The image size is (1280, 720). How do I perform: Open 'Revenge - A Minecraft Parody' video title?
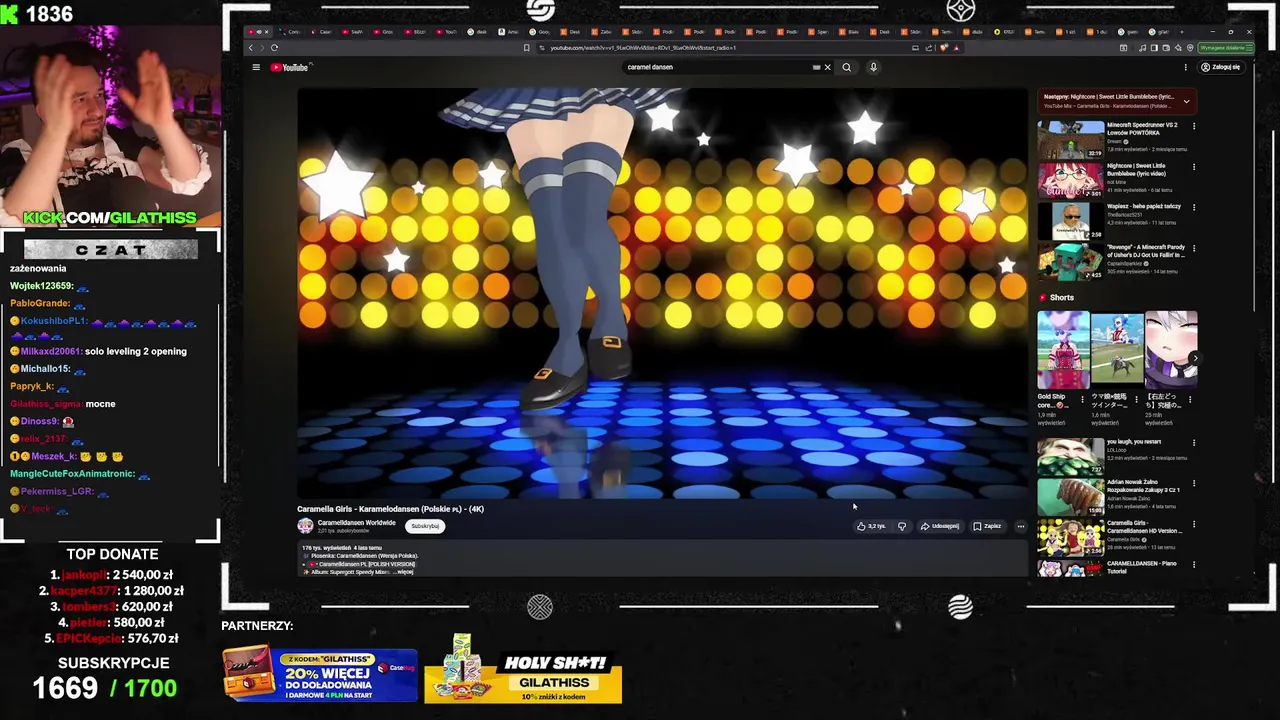tap(1146, 251)
